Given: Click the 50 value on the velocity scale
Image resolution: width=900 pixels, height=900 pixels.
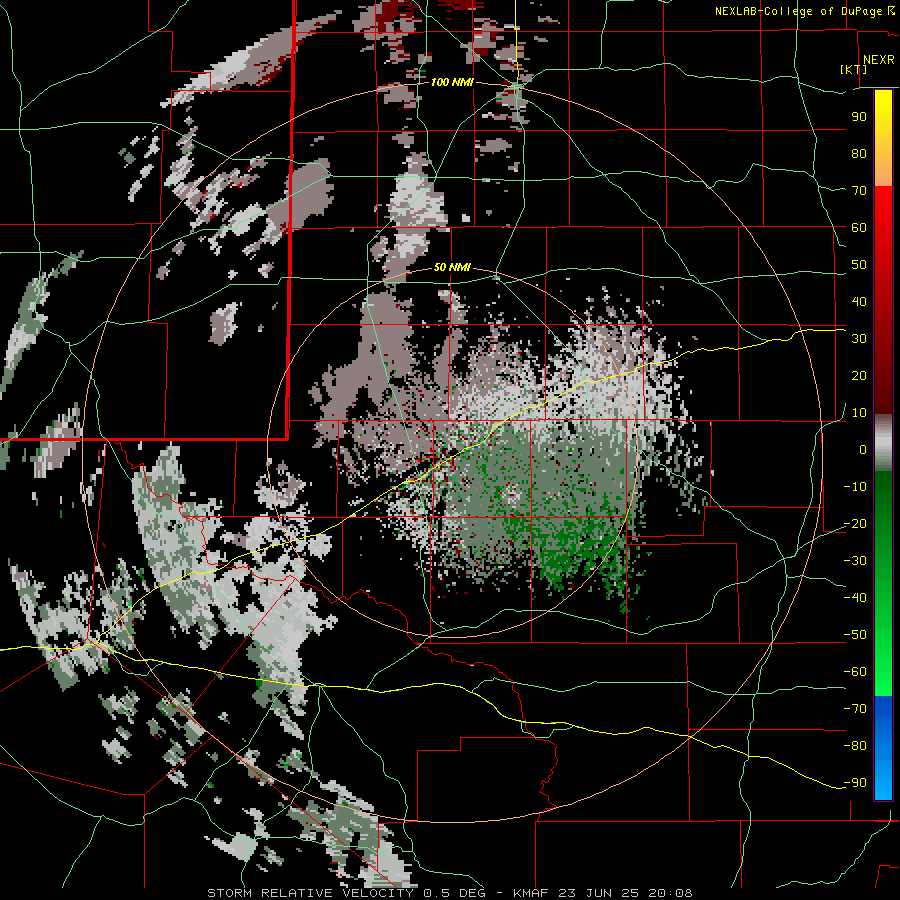Looking at the screenshot, I should point(859,265).
